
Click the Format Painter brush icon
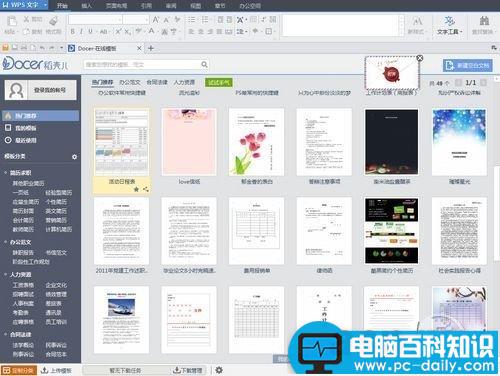(x=53, y=21)
